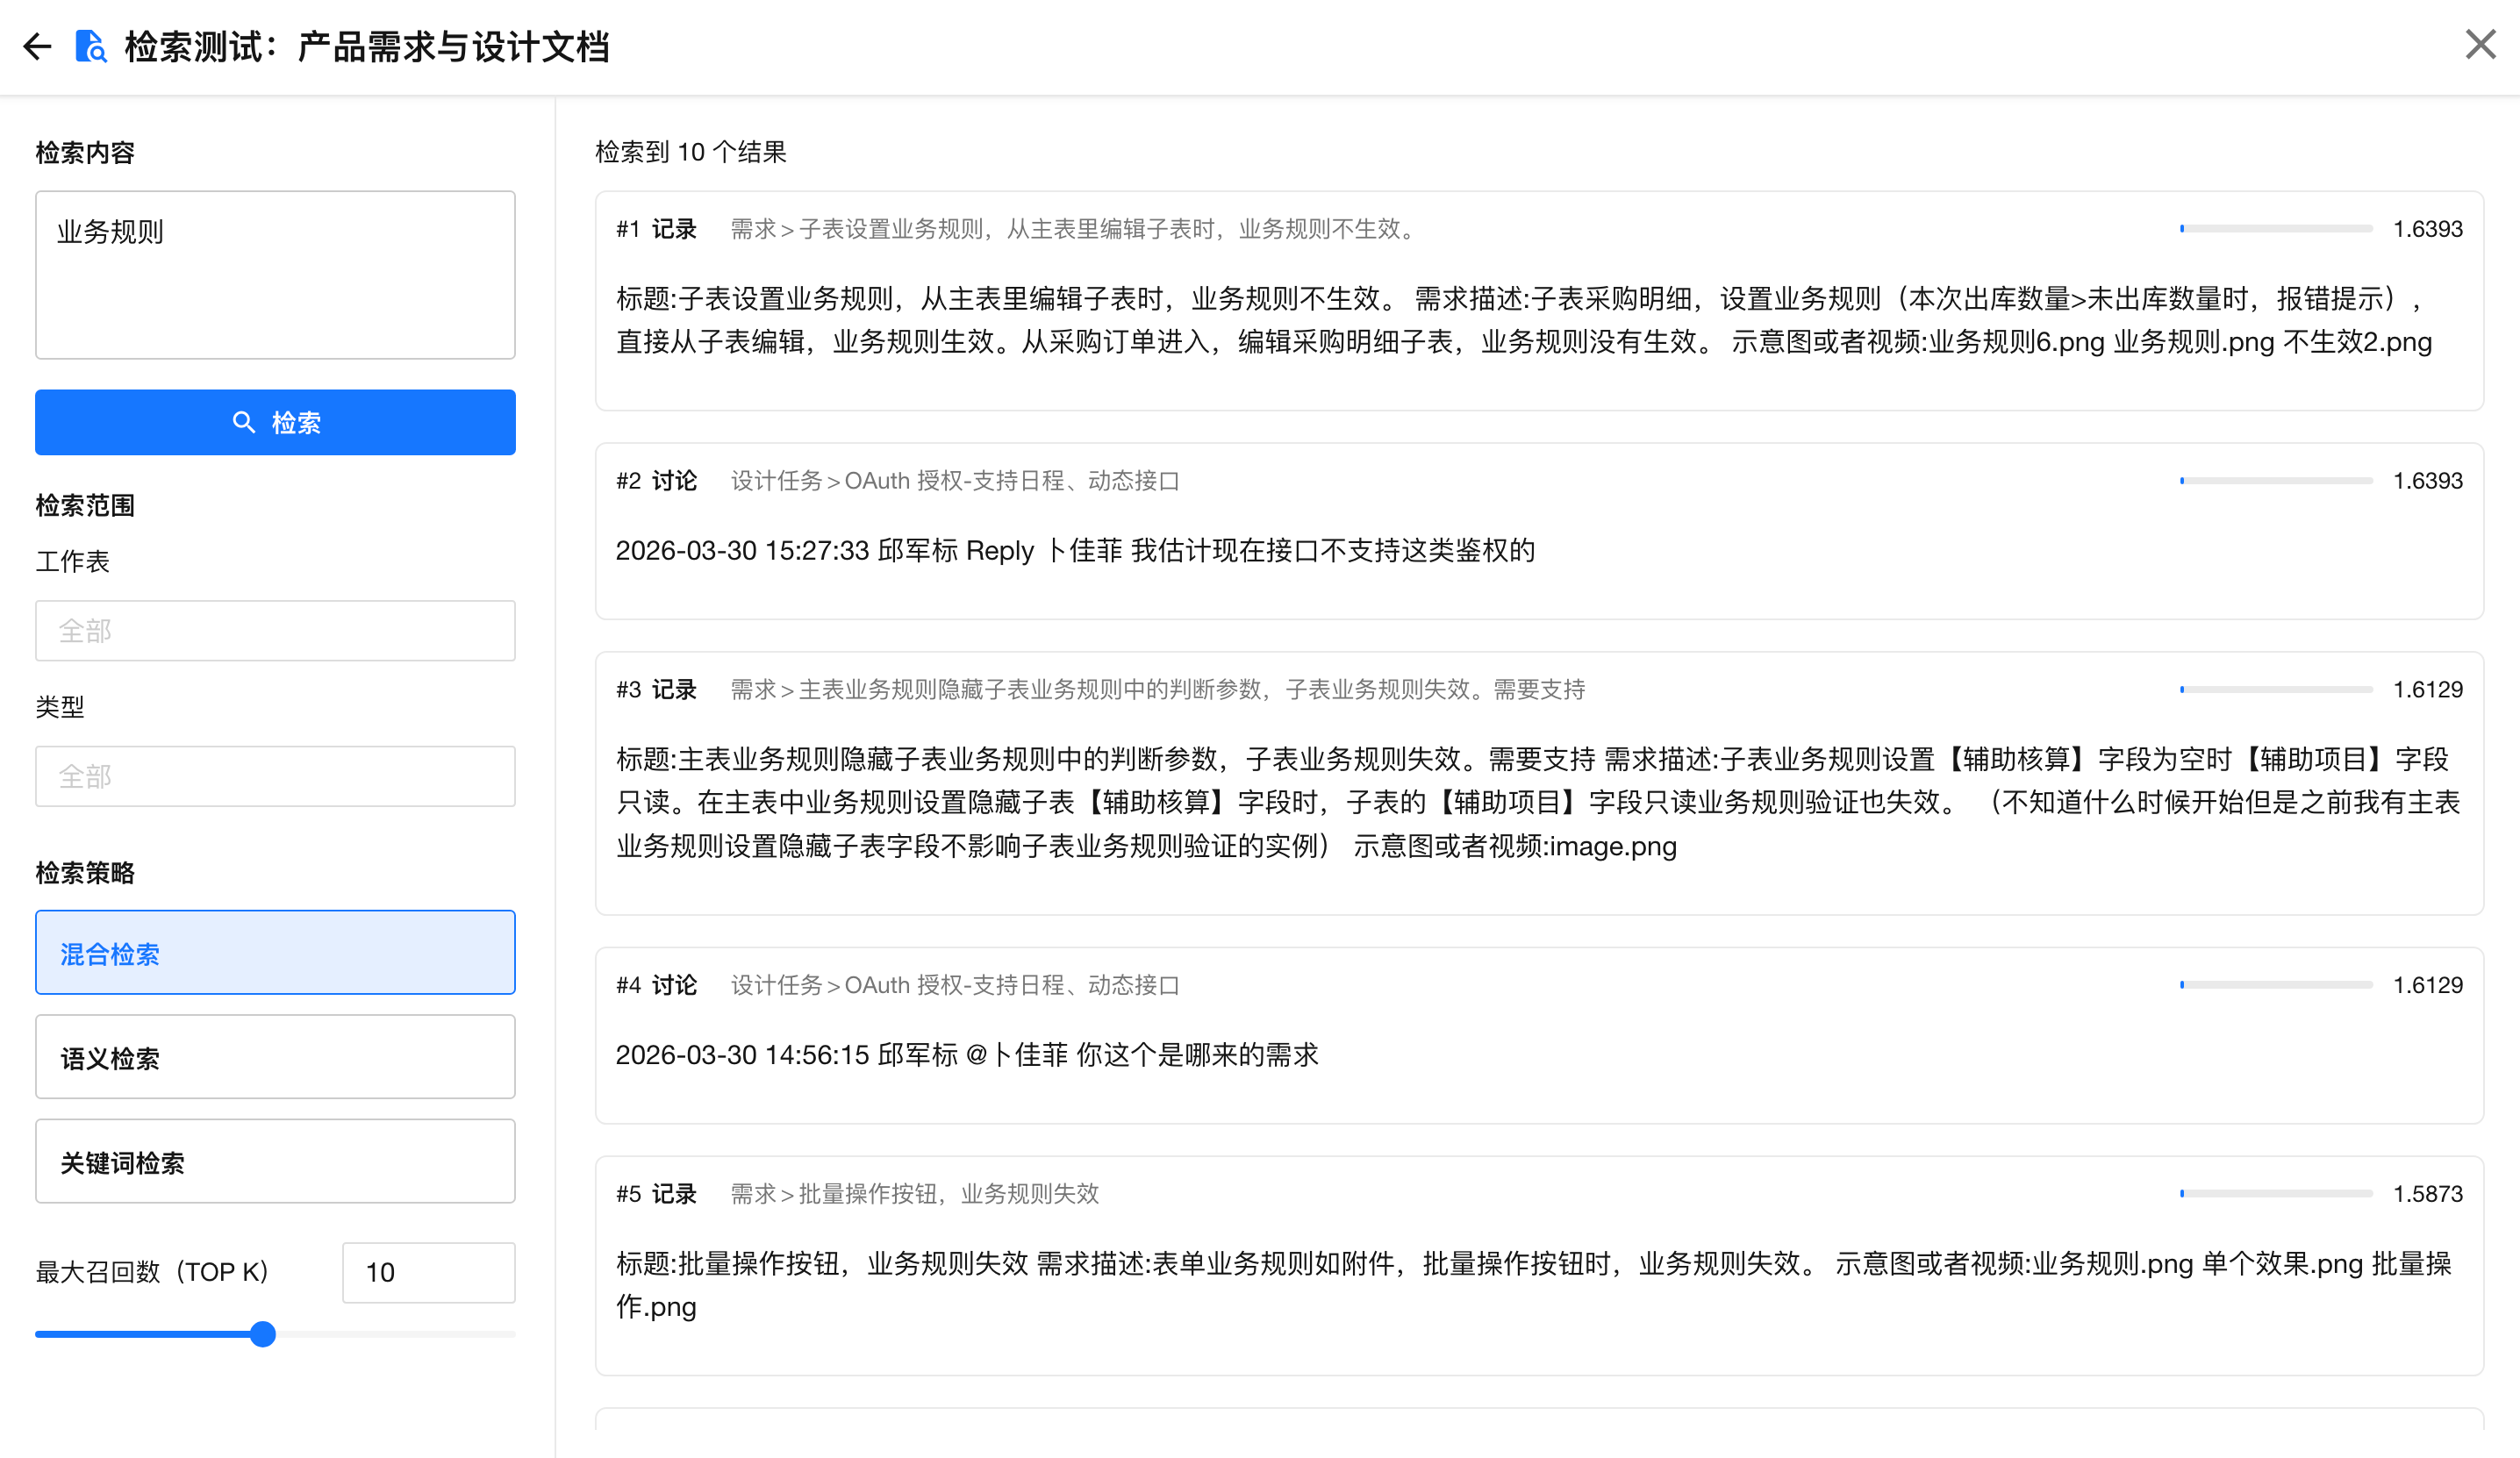Click score bar of result #1
The width and height of the screenshot is (2520, 1458).
click(2275, 229)
